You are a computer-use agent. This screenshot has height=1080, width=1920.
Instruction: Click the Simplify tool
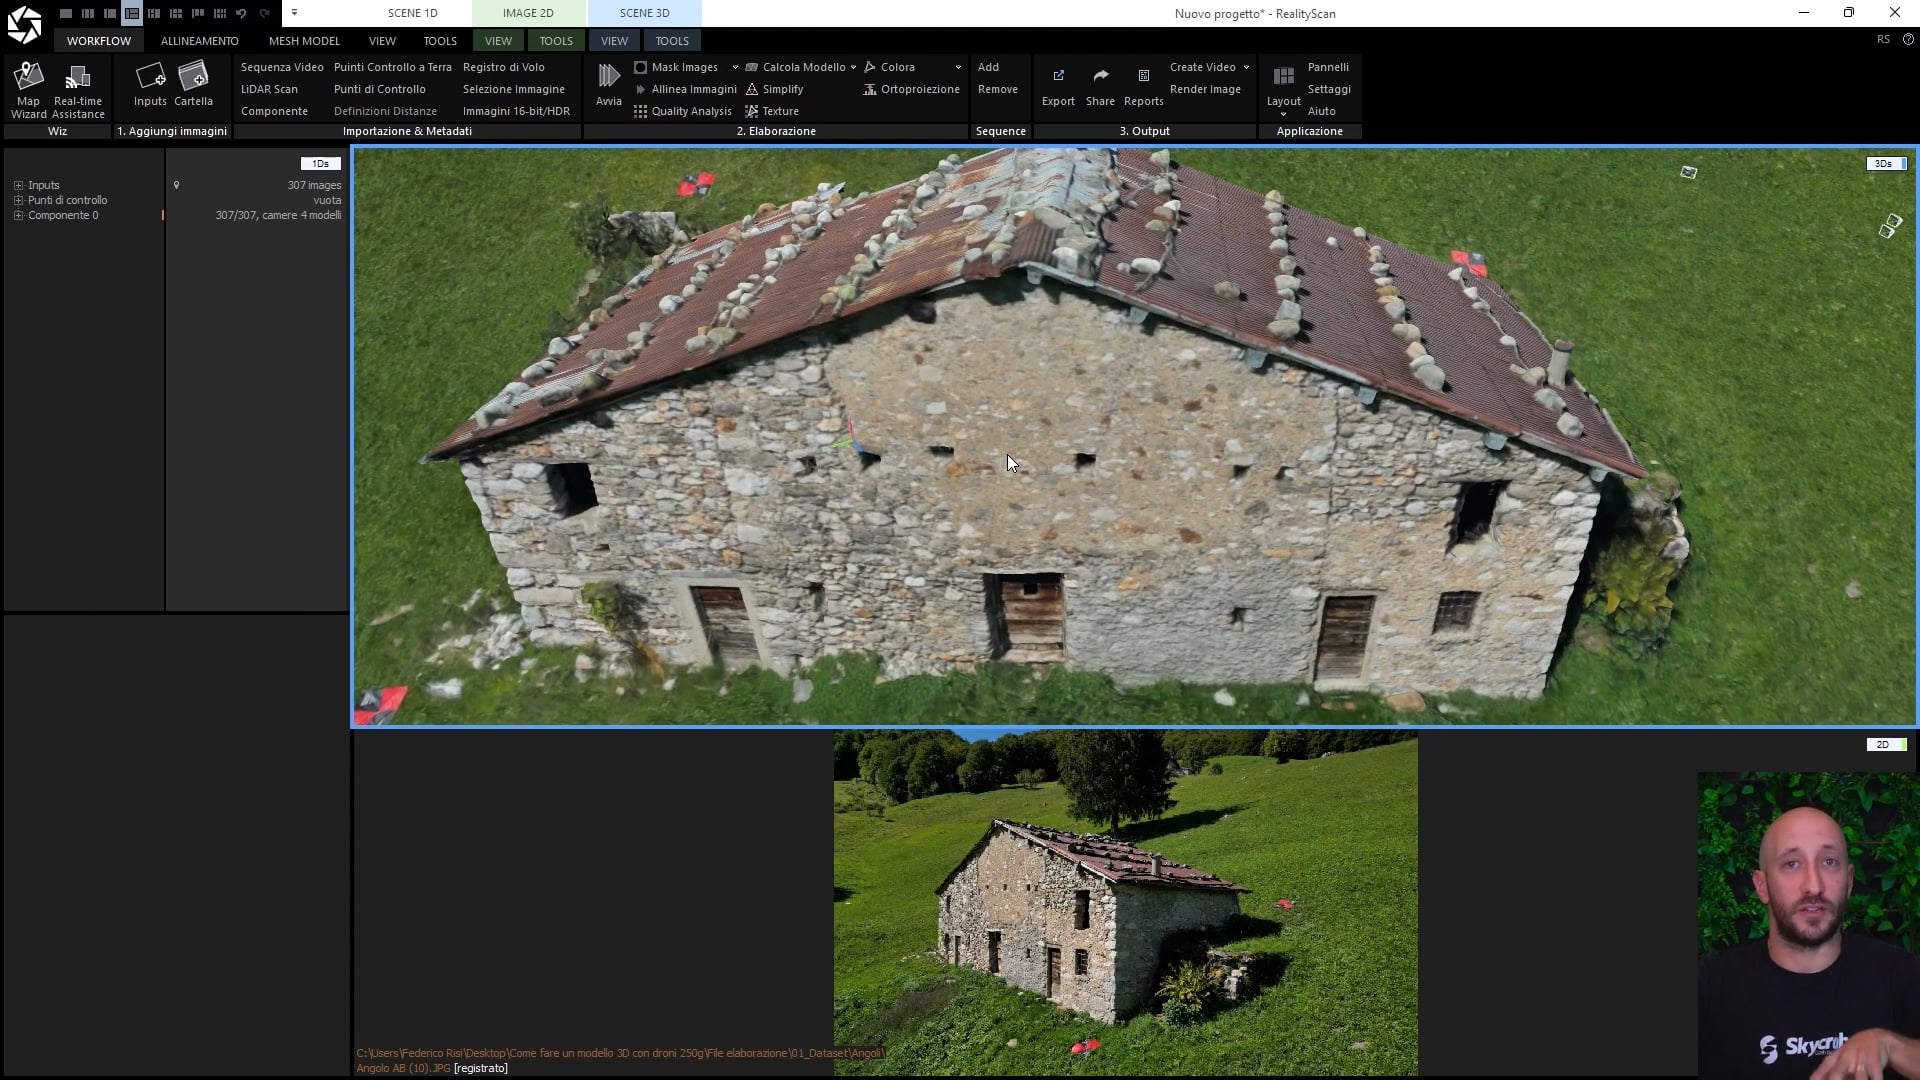(x=782, y=89)
